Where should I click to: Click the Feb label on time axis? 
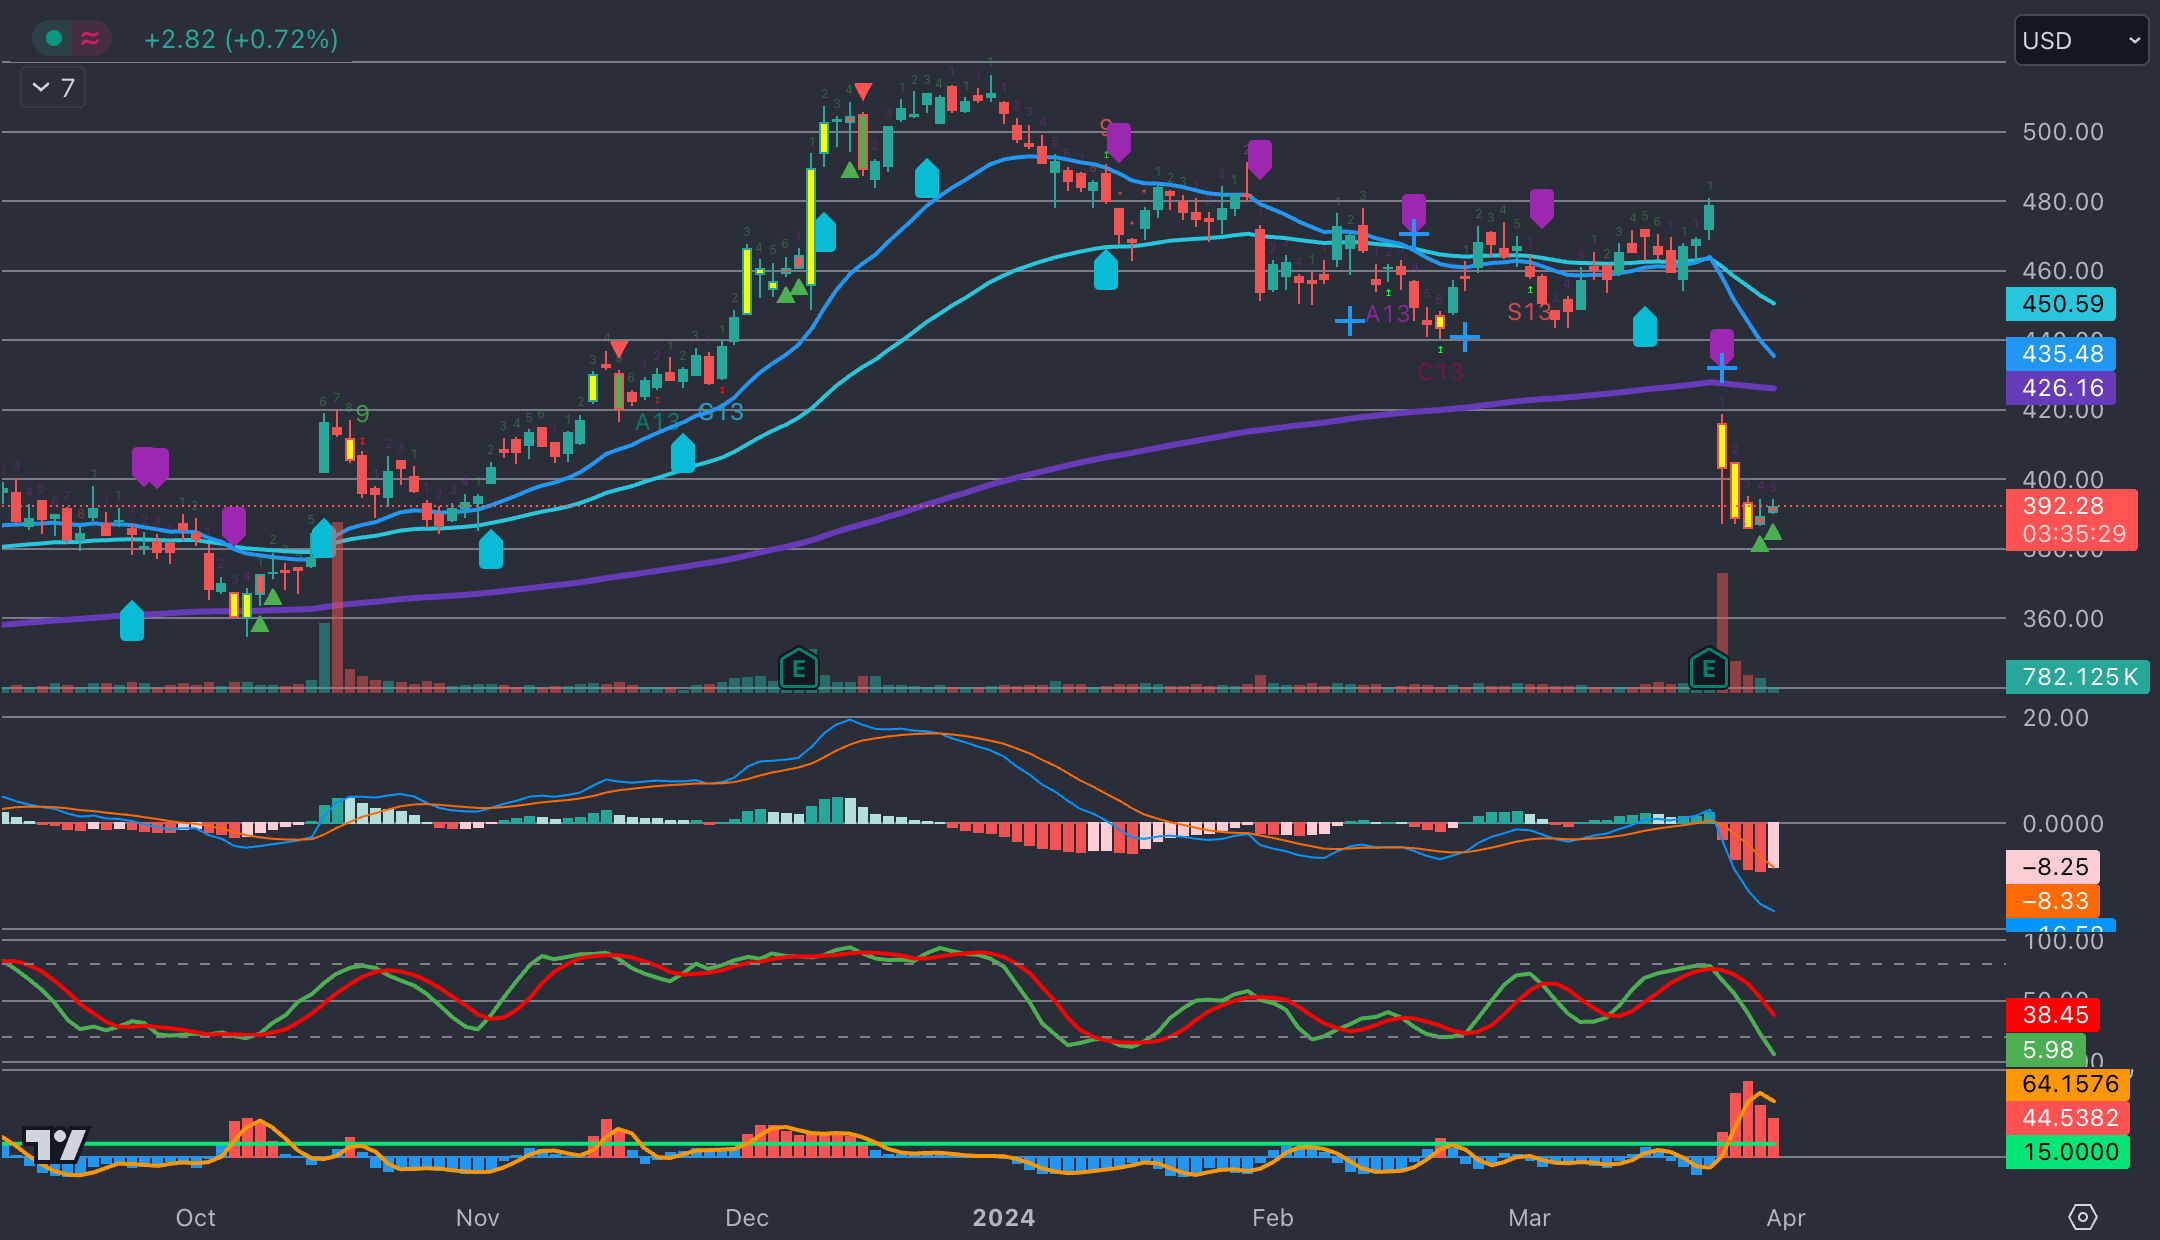1273,1218
